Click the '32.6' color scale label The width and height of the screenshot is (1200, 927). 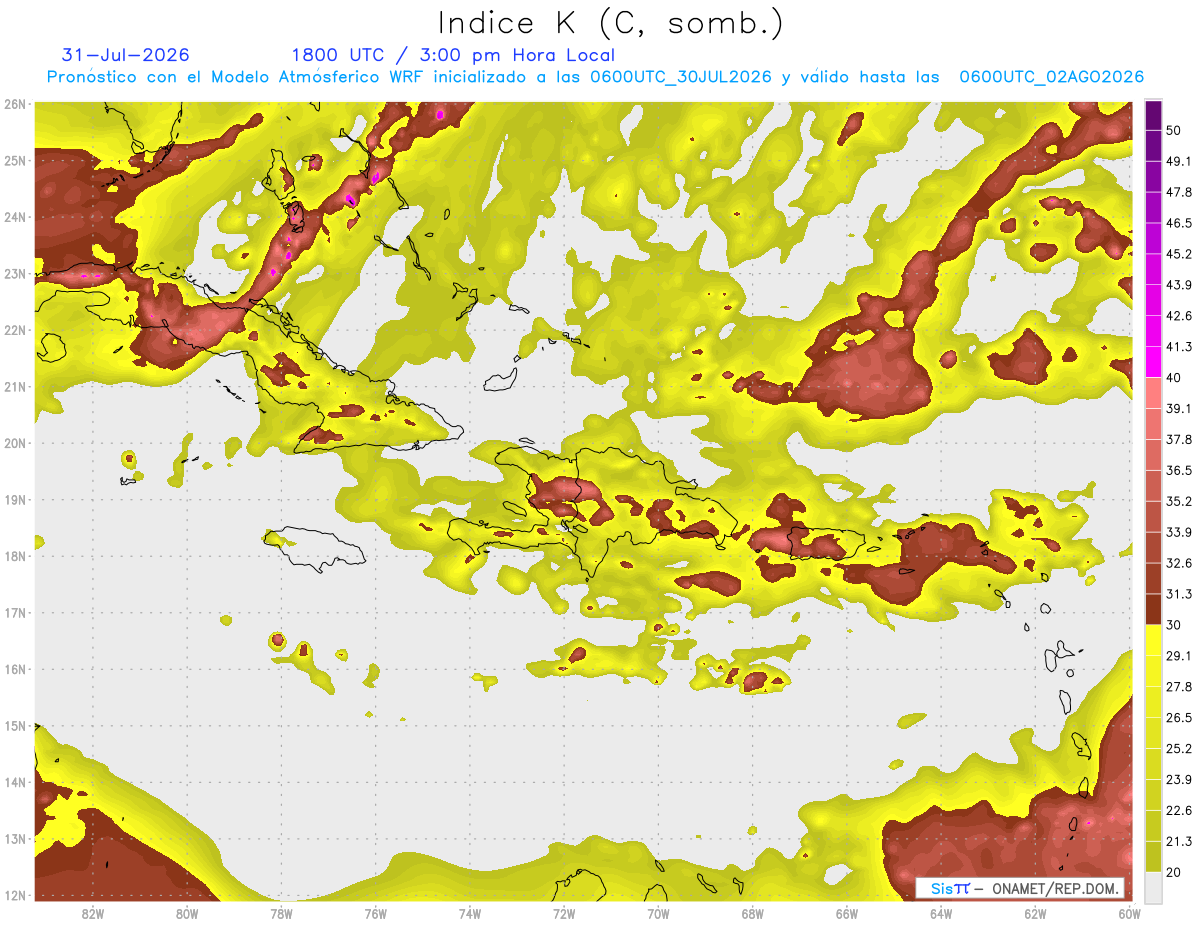(x=1179, y=563)
